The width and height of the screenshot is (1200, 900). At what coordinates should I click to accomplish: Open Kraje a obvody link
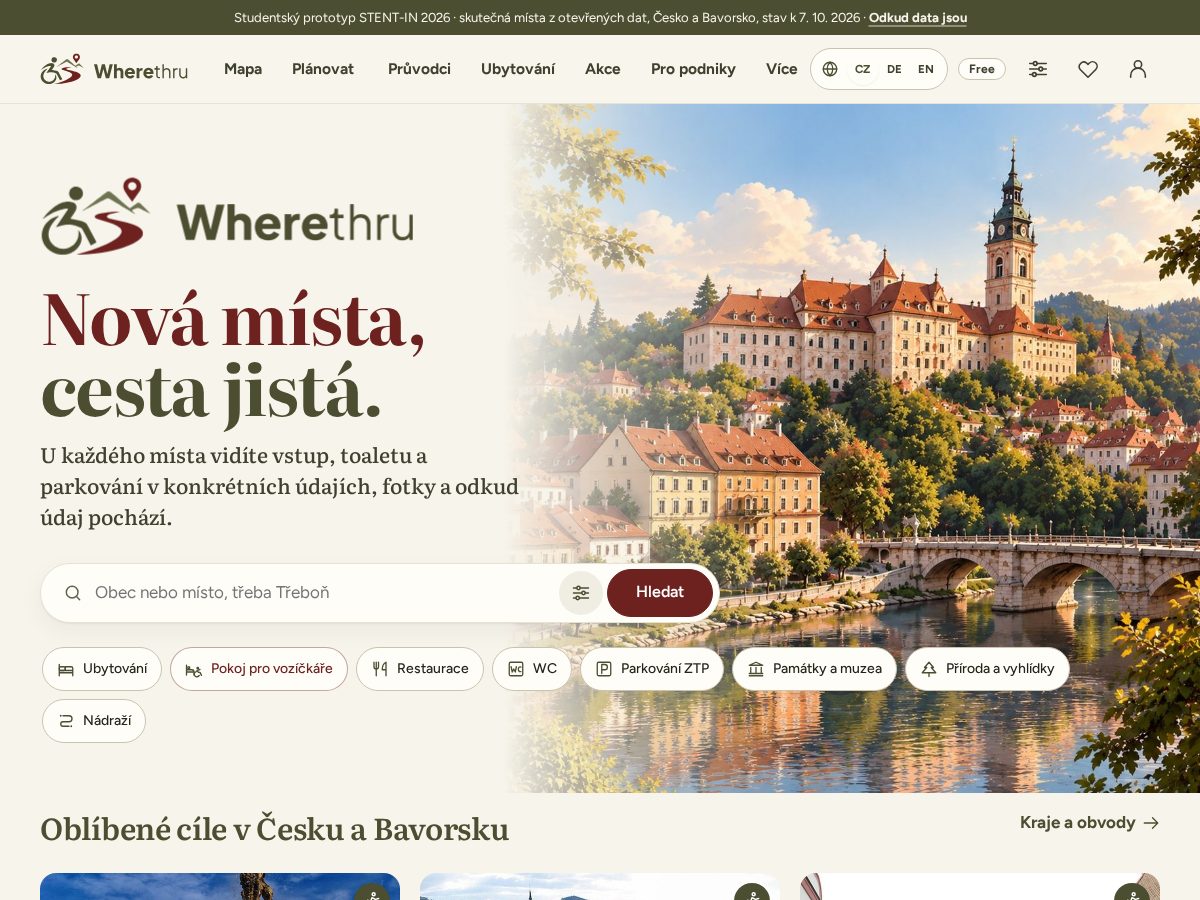(x=1090, y=823)
